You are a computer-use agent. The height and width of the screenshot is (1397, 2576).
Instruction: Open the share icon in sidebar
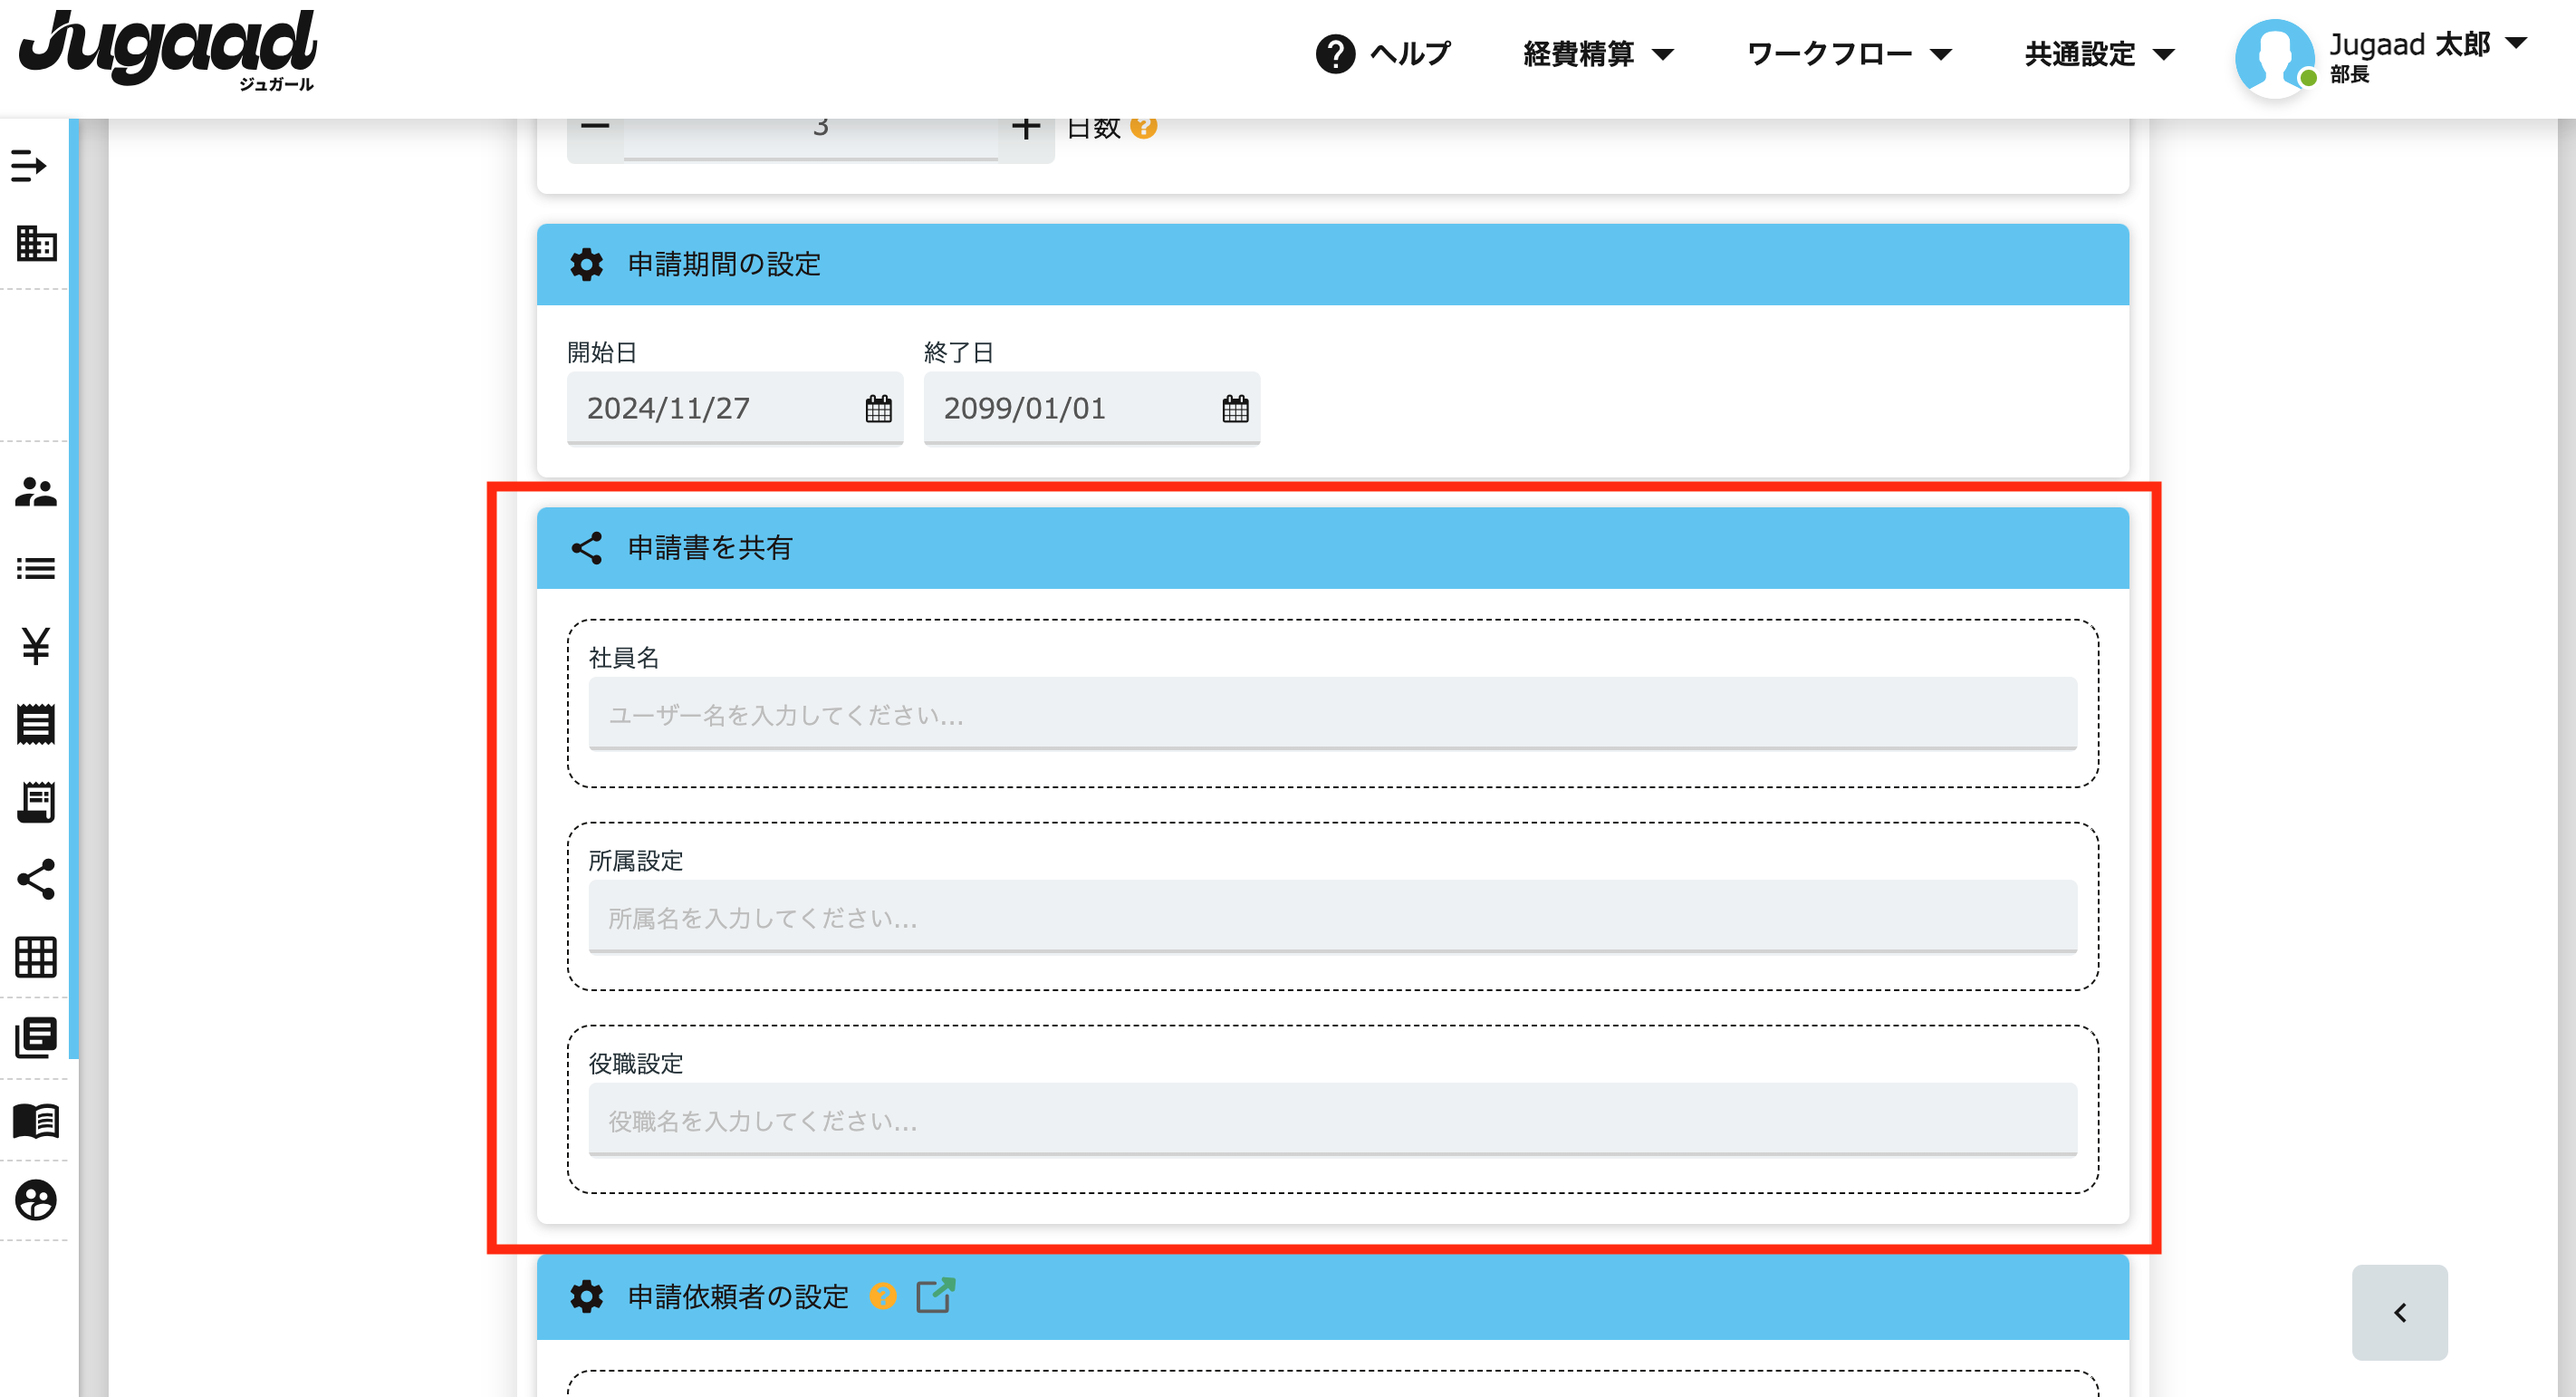(x=36, y=880)
